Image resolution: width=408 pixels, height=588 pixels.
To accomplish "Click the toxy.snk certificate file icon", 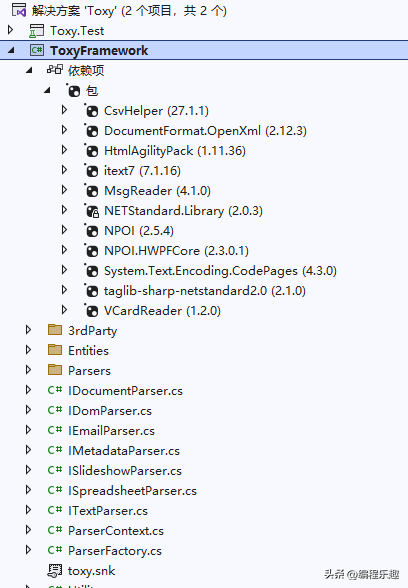I will pyautogui.click(x=55, y=570).
